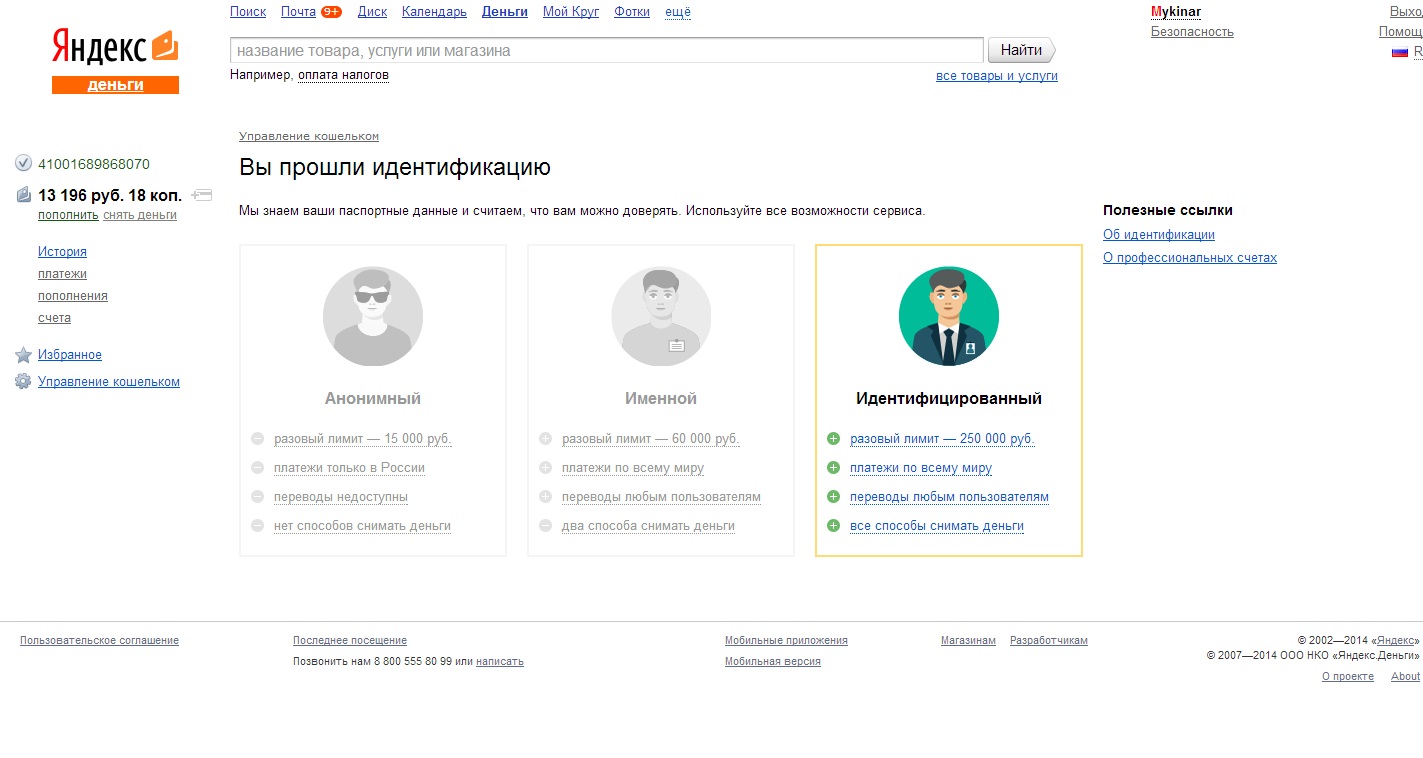Click the icon by Именной переводы любым пользователям
The height and width of the screenshot is (758, 1423).
point(545,497)
